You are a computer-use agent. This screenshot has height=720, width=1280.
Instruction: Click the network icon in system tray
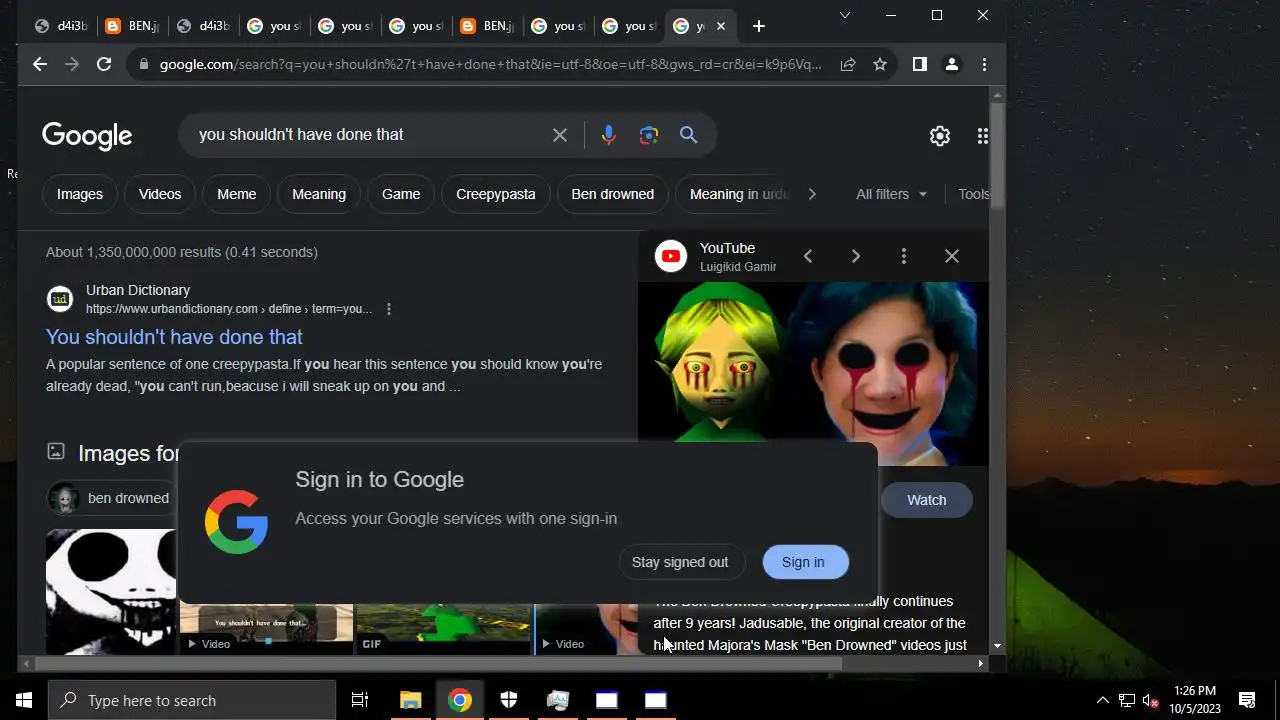[x=1127, y=700]
